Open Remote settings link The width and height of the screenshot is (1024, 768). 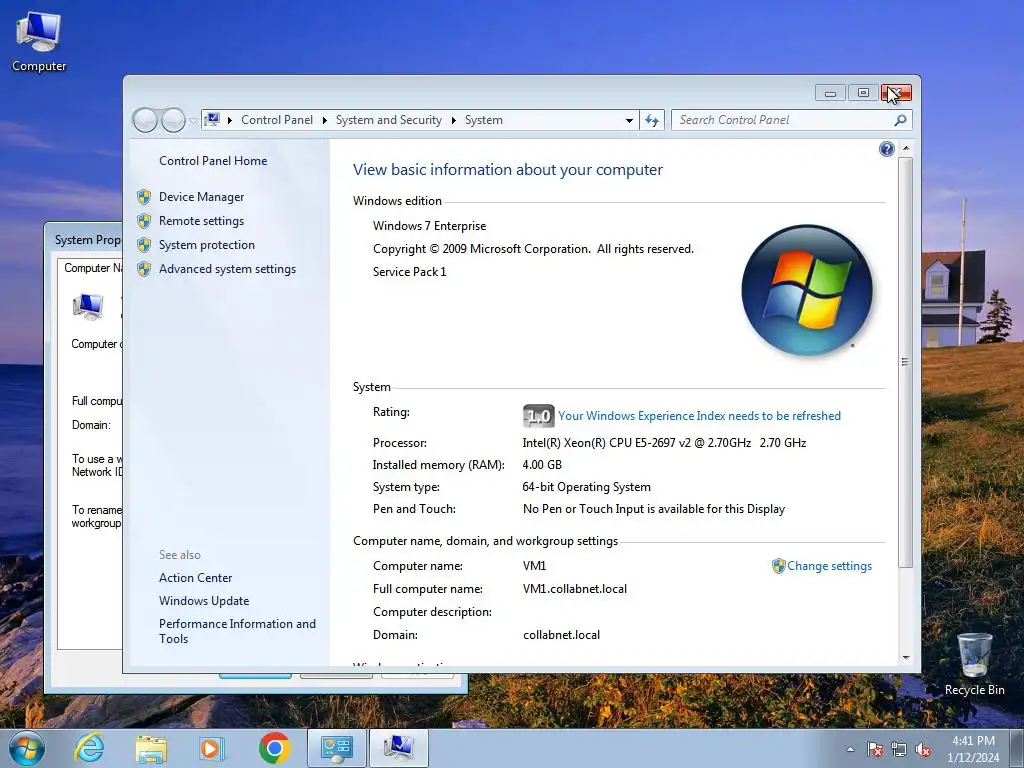tap(201, 221)
